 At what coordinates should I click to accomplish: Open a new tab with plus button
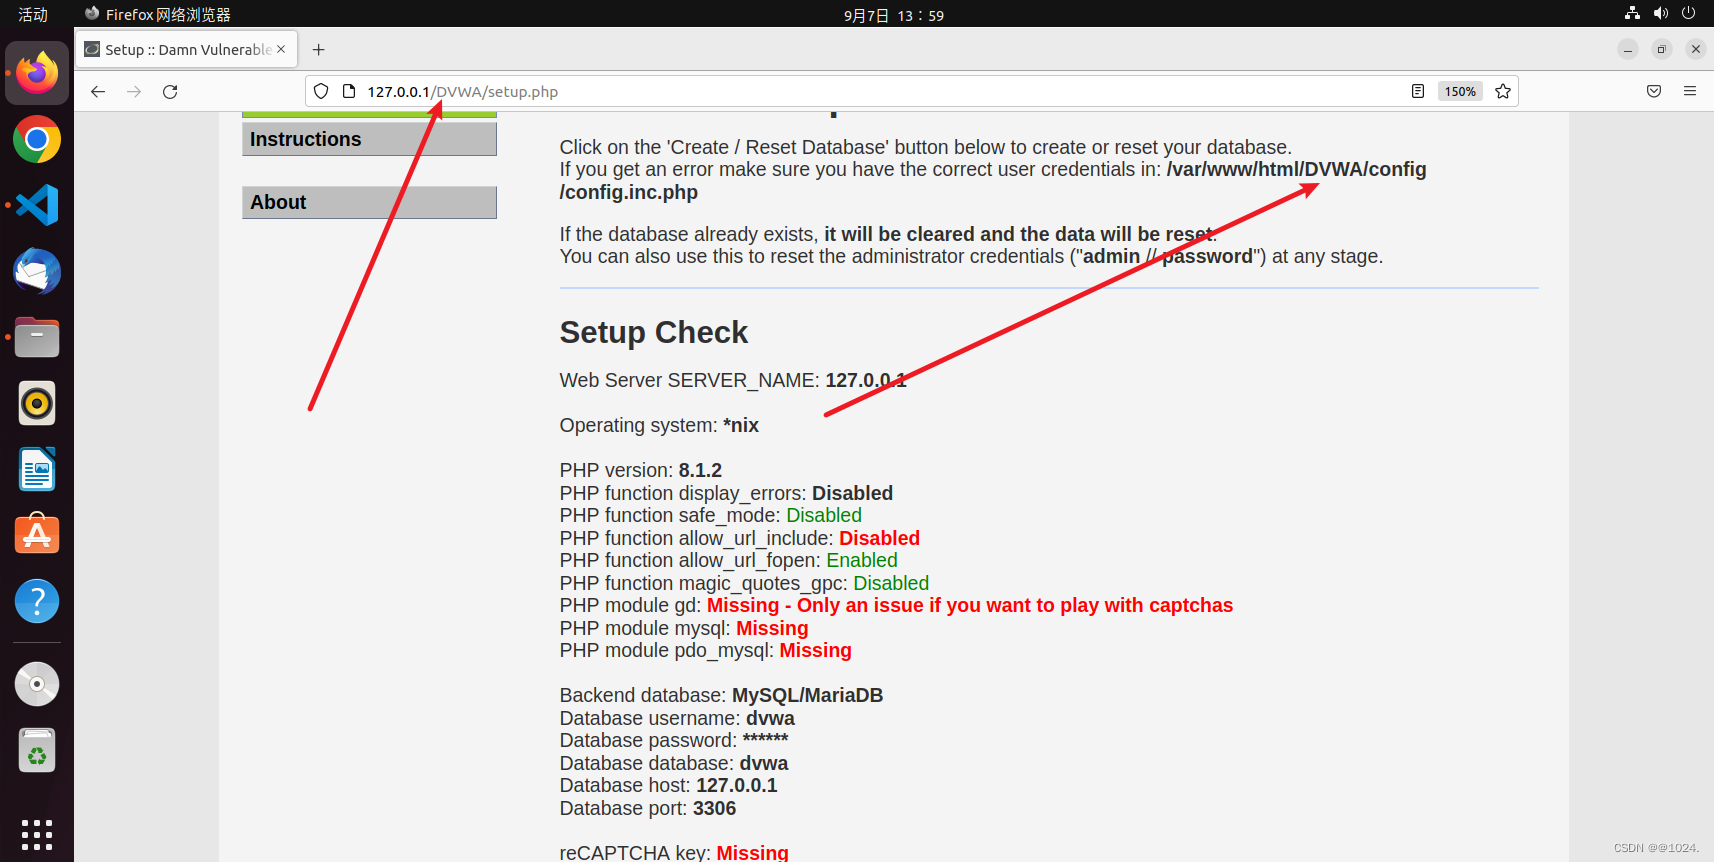319,49
